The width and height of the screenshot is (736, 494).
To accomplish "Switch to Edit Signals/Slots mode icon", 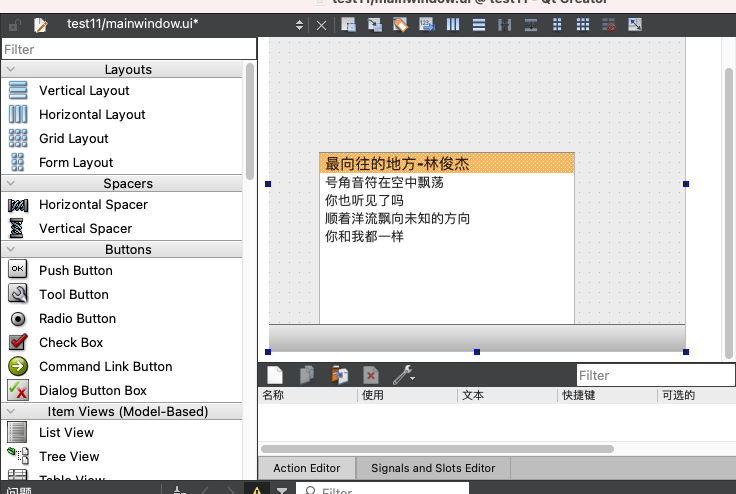I will [374, 24].
